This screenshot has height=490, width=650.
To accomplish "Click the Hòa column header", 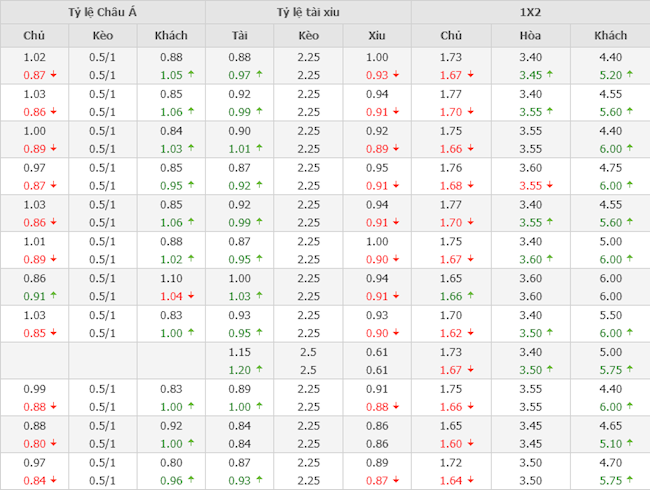I will click(x=530, y=35).
